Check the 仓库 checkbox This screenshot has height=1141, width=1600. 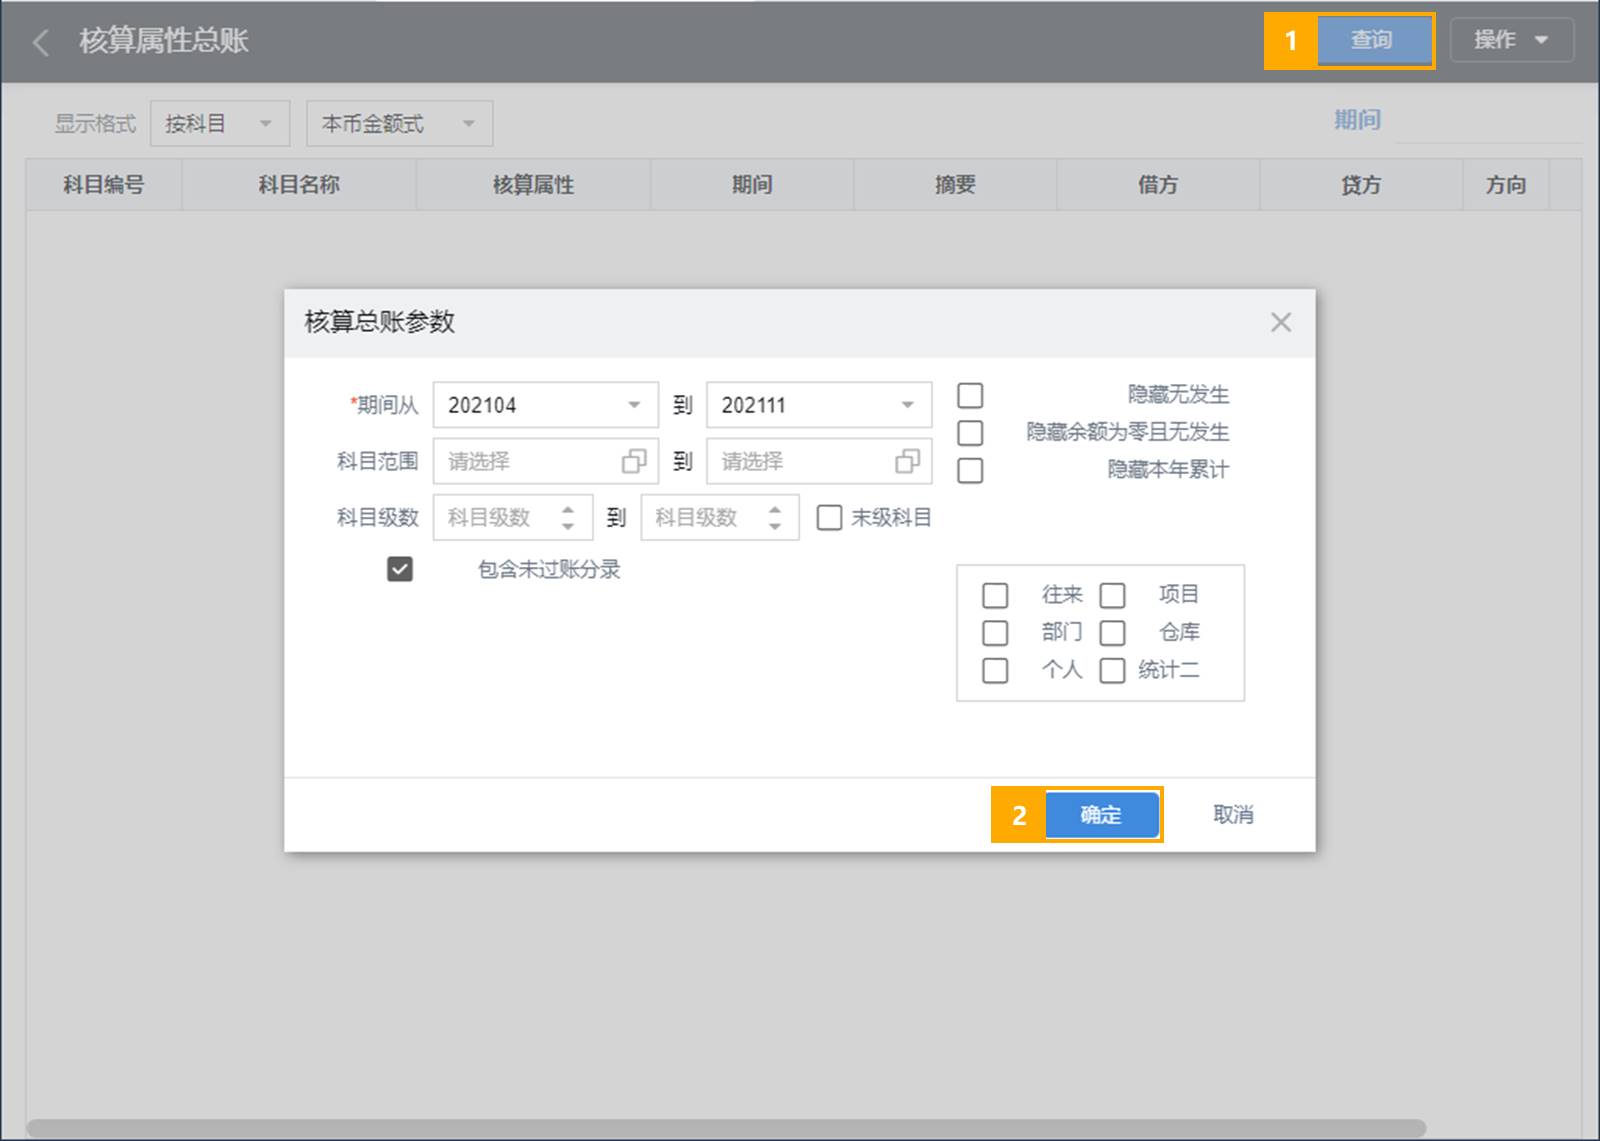(1113, 633)
